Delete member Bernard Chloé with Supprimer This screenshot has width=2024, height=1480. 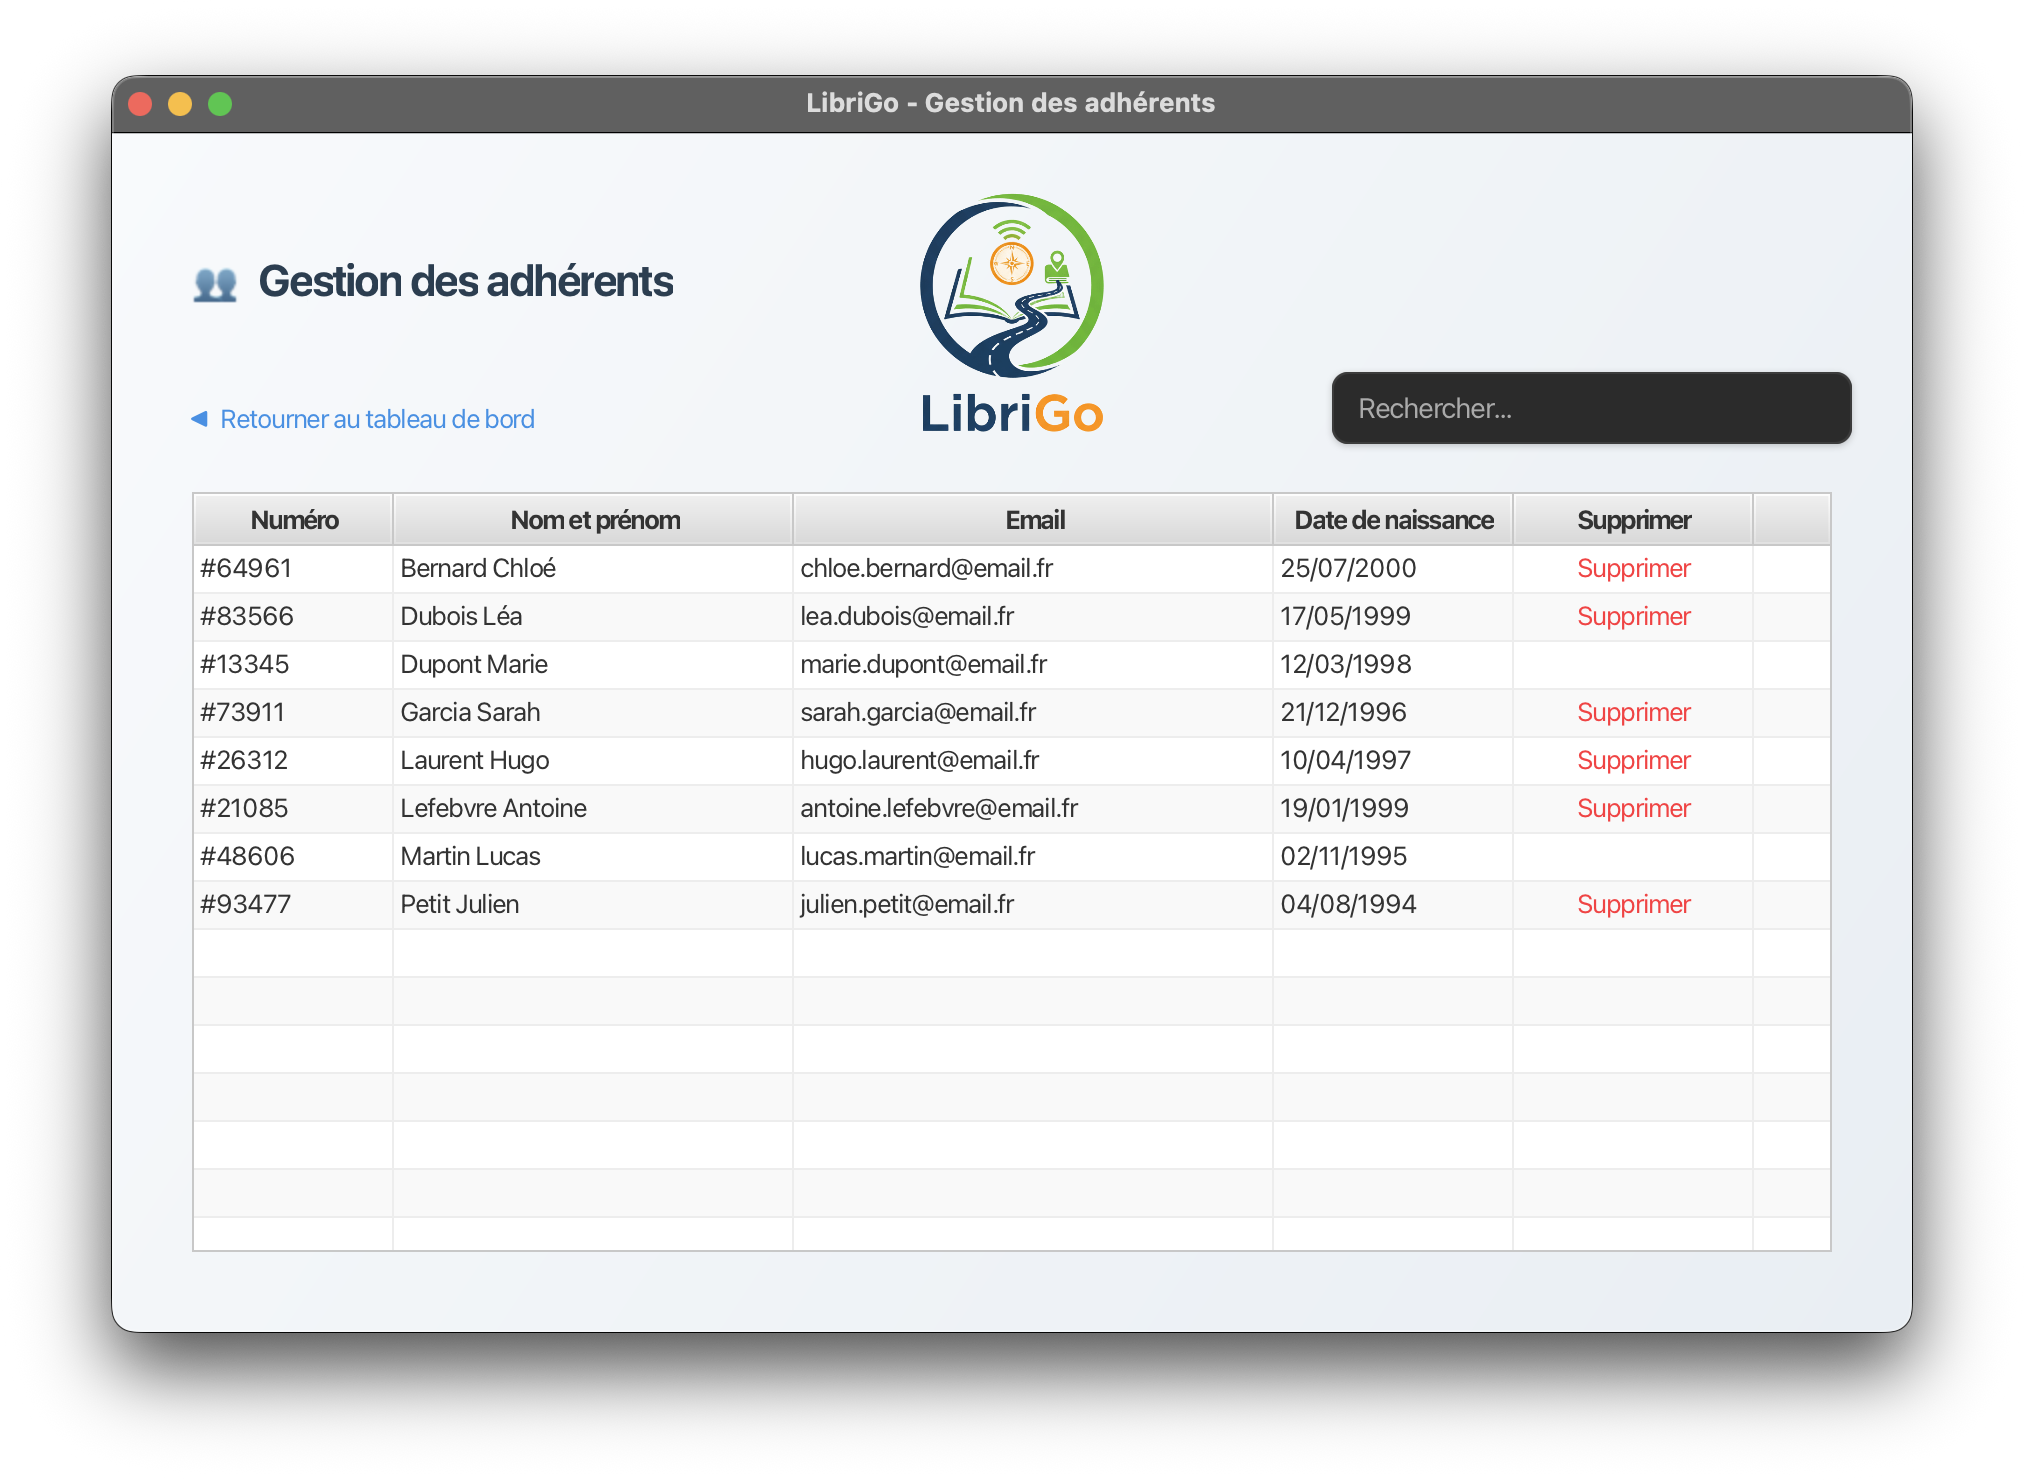tap(1633, 568)
